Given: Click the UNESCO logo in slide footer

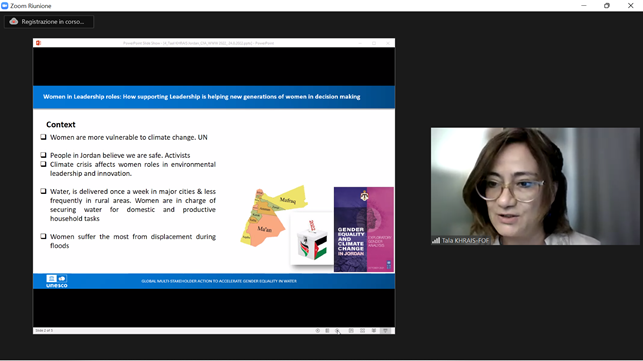Looking at the screenshot, I should point(57,281).
